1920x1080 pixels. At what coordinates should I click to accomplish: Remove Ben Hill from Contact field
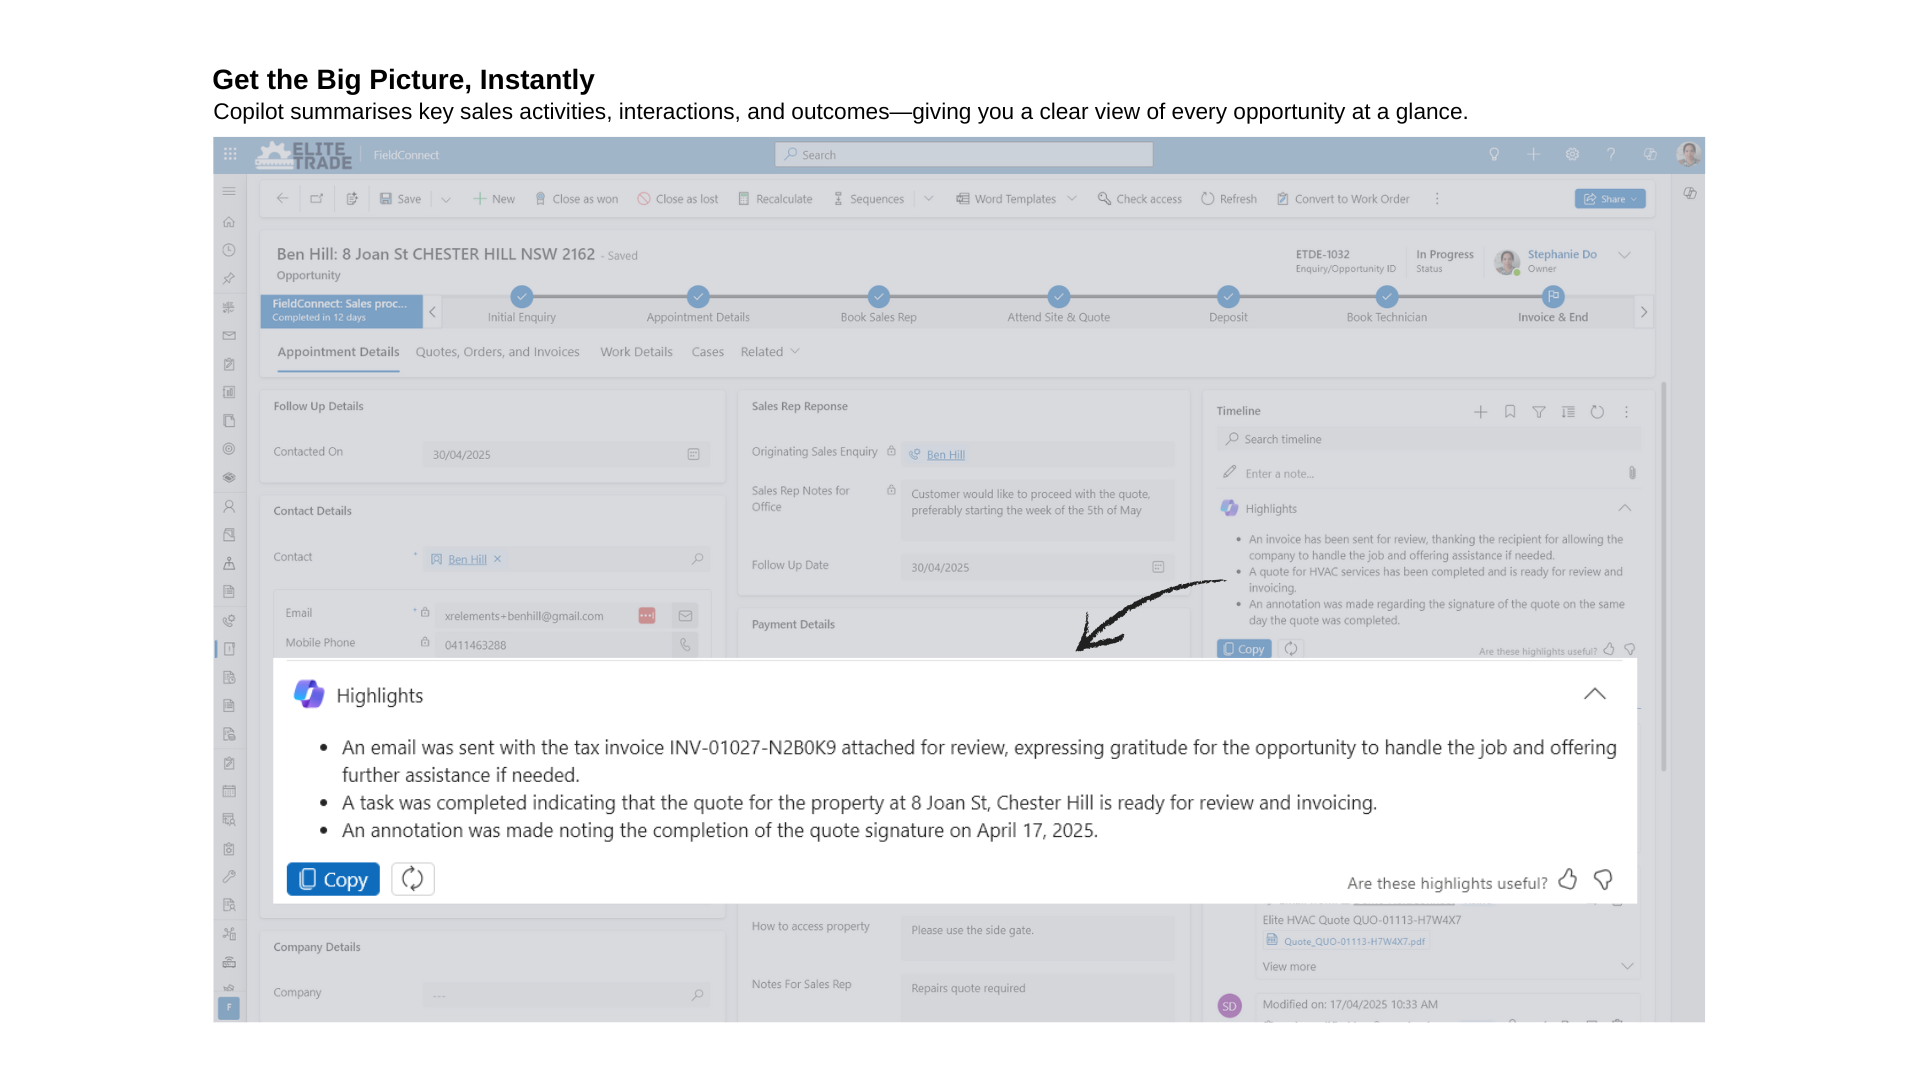[x=497, y=559]
